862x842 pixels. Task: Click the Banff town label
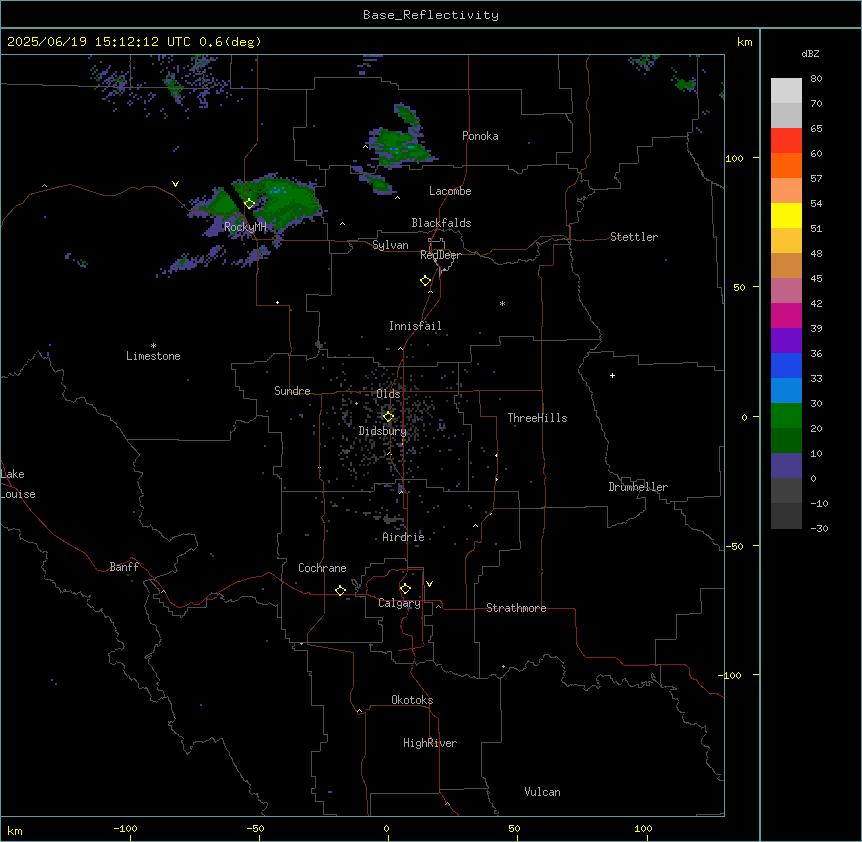(124, 567)
